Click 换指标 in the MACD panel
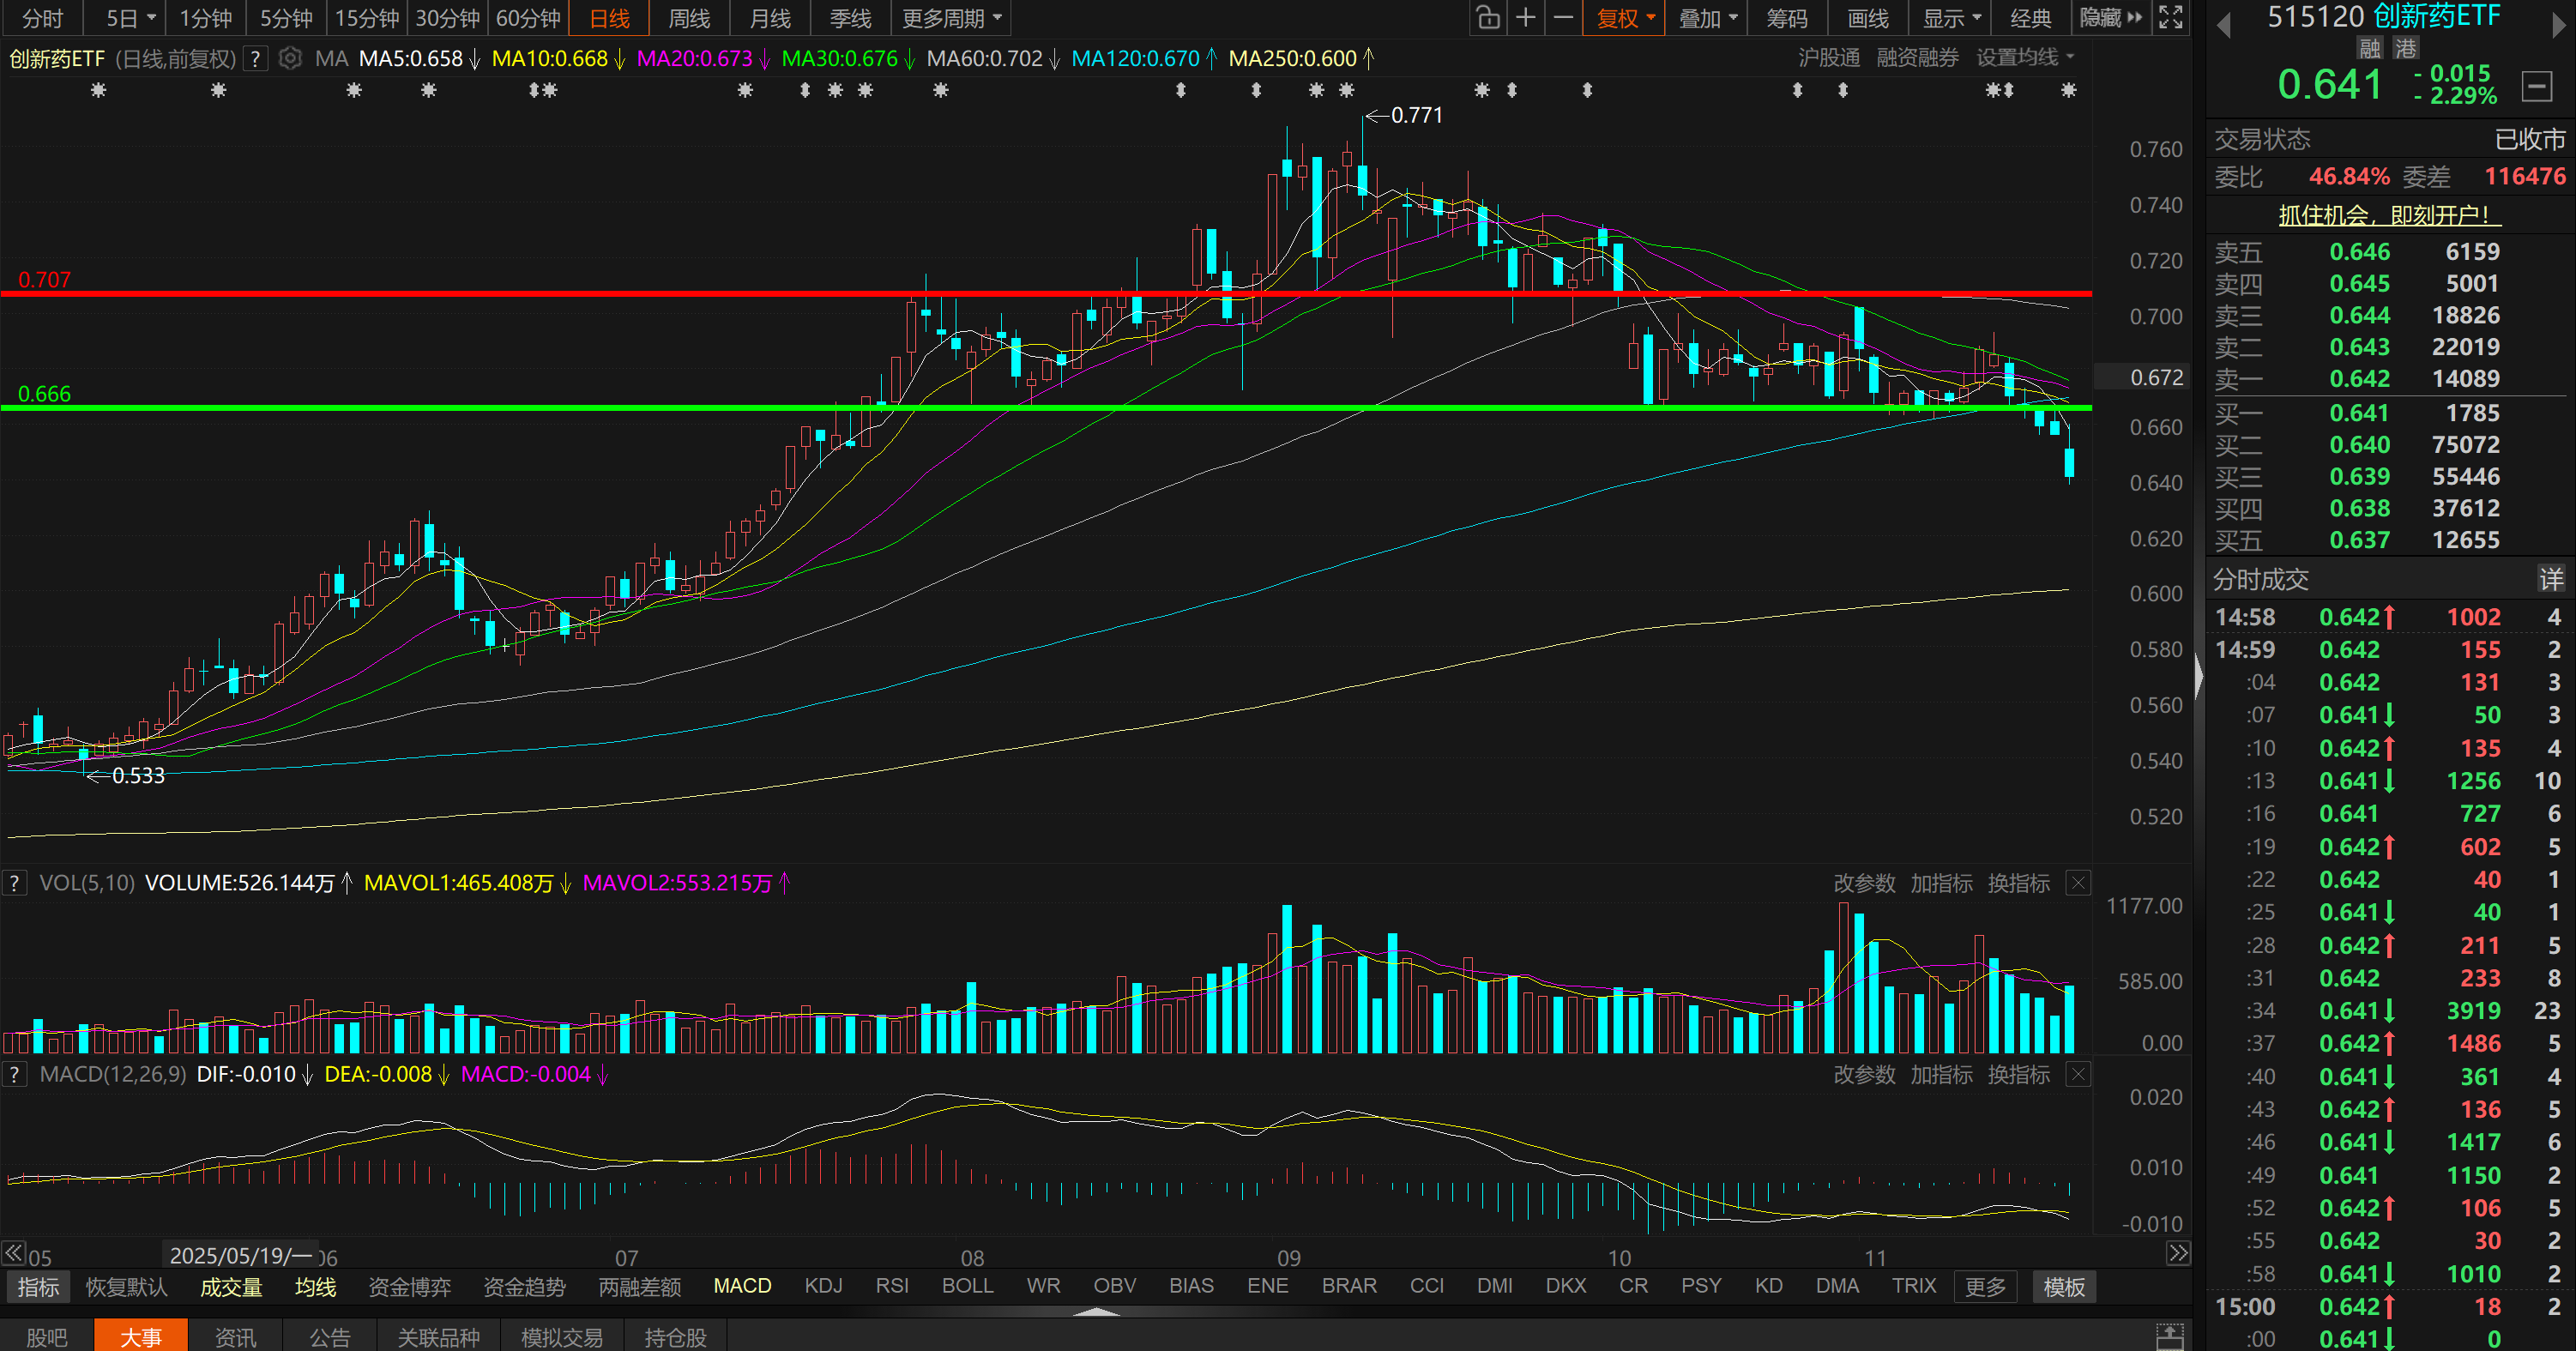 point(2018,1075)
